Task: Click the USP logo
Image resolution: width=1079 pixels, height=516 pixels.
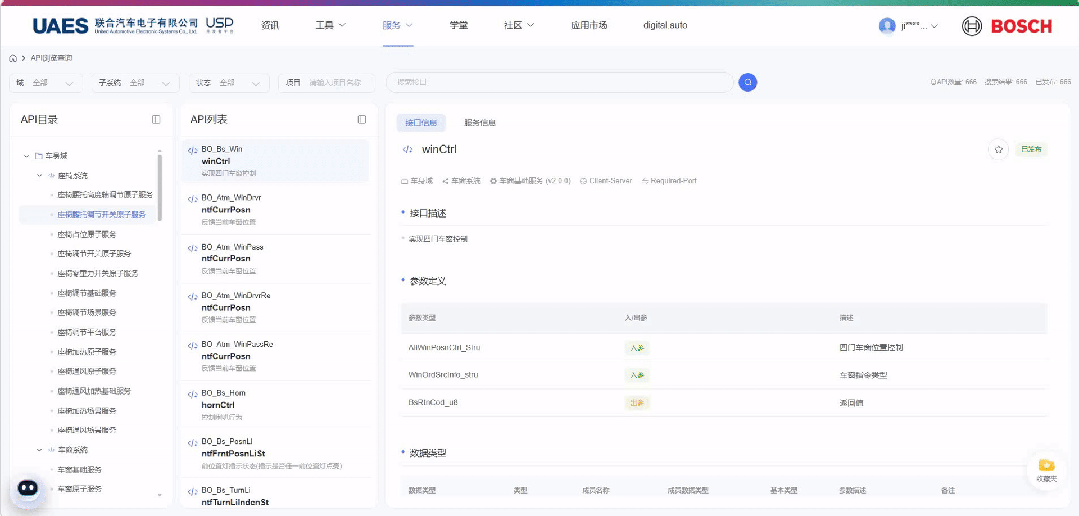Action: pyautogui.click(x=220, y=25)
